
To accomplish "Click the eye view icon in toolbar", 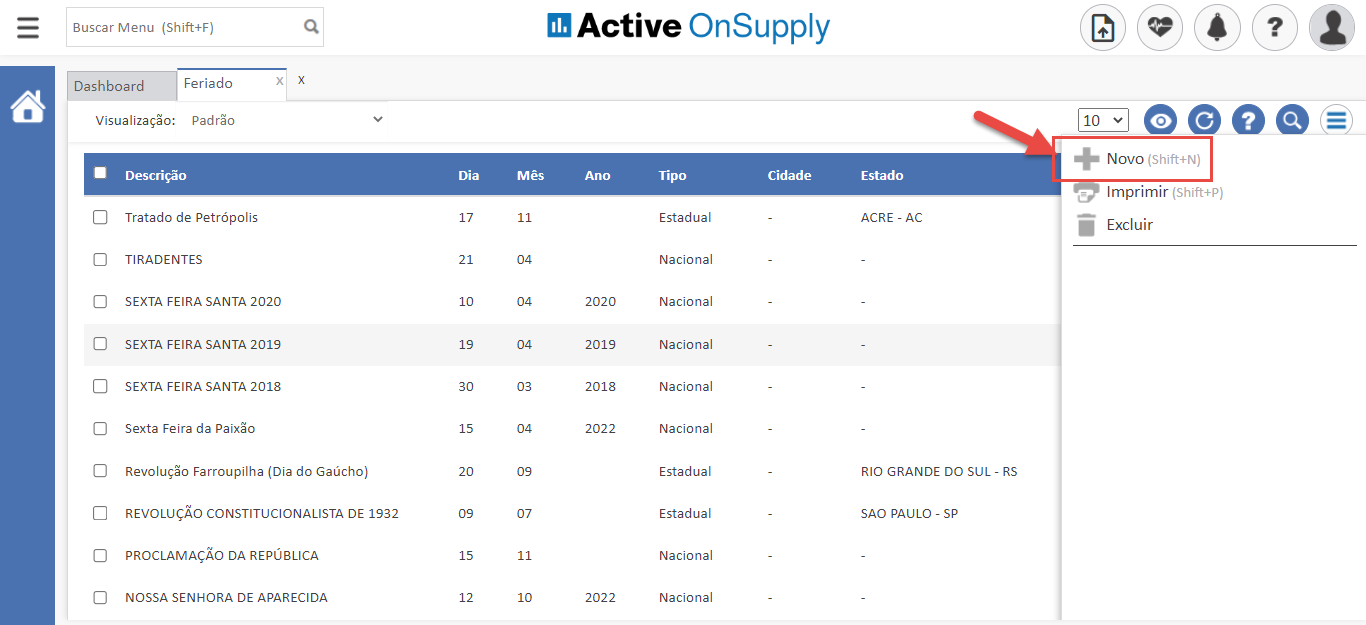I will [x=1161, y=121].
